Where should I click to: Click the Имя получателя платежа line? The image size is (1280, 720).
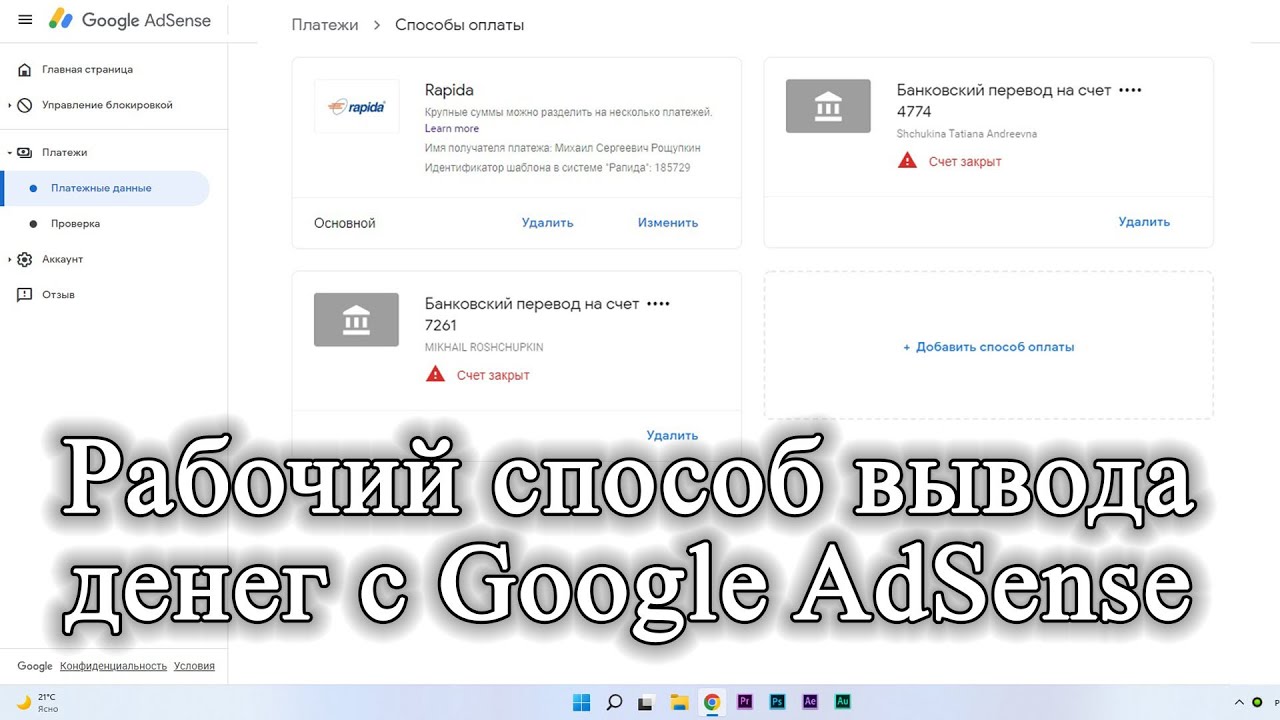point(563,148)
